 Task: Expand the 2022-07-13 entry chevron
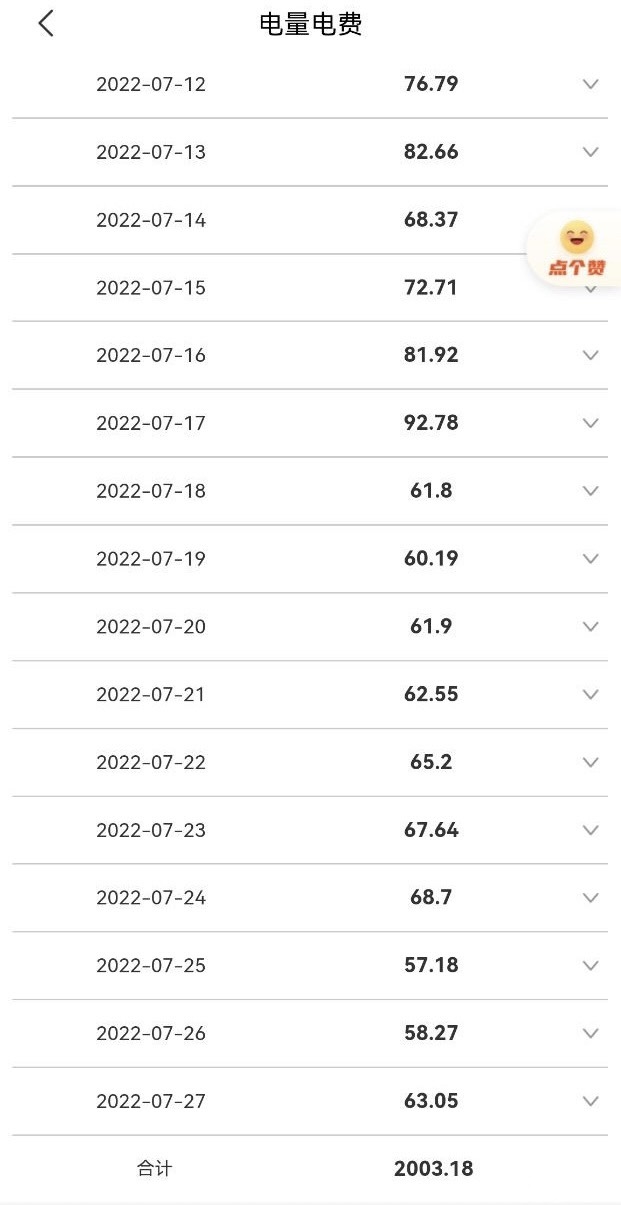pyautogui.click(x=590, y=152)
